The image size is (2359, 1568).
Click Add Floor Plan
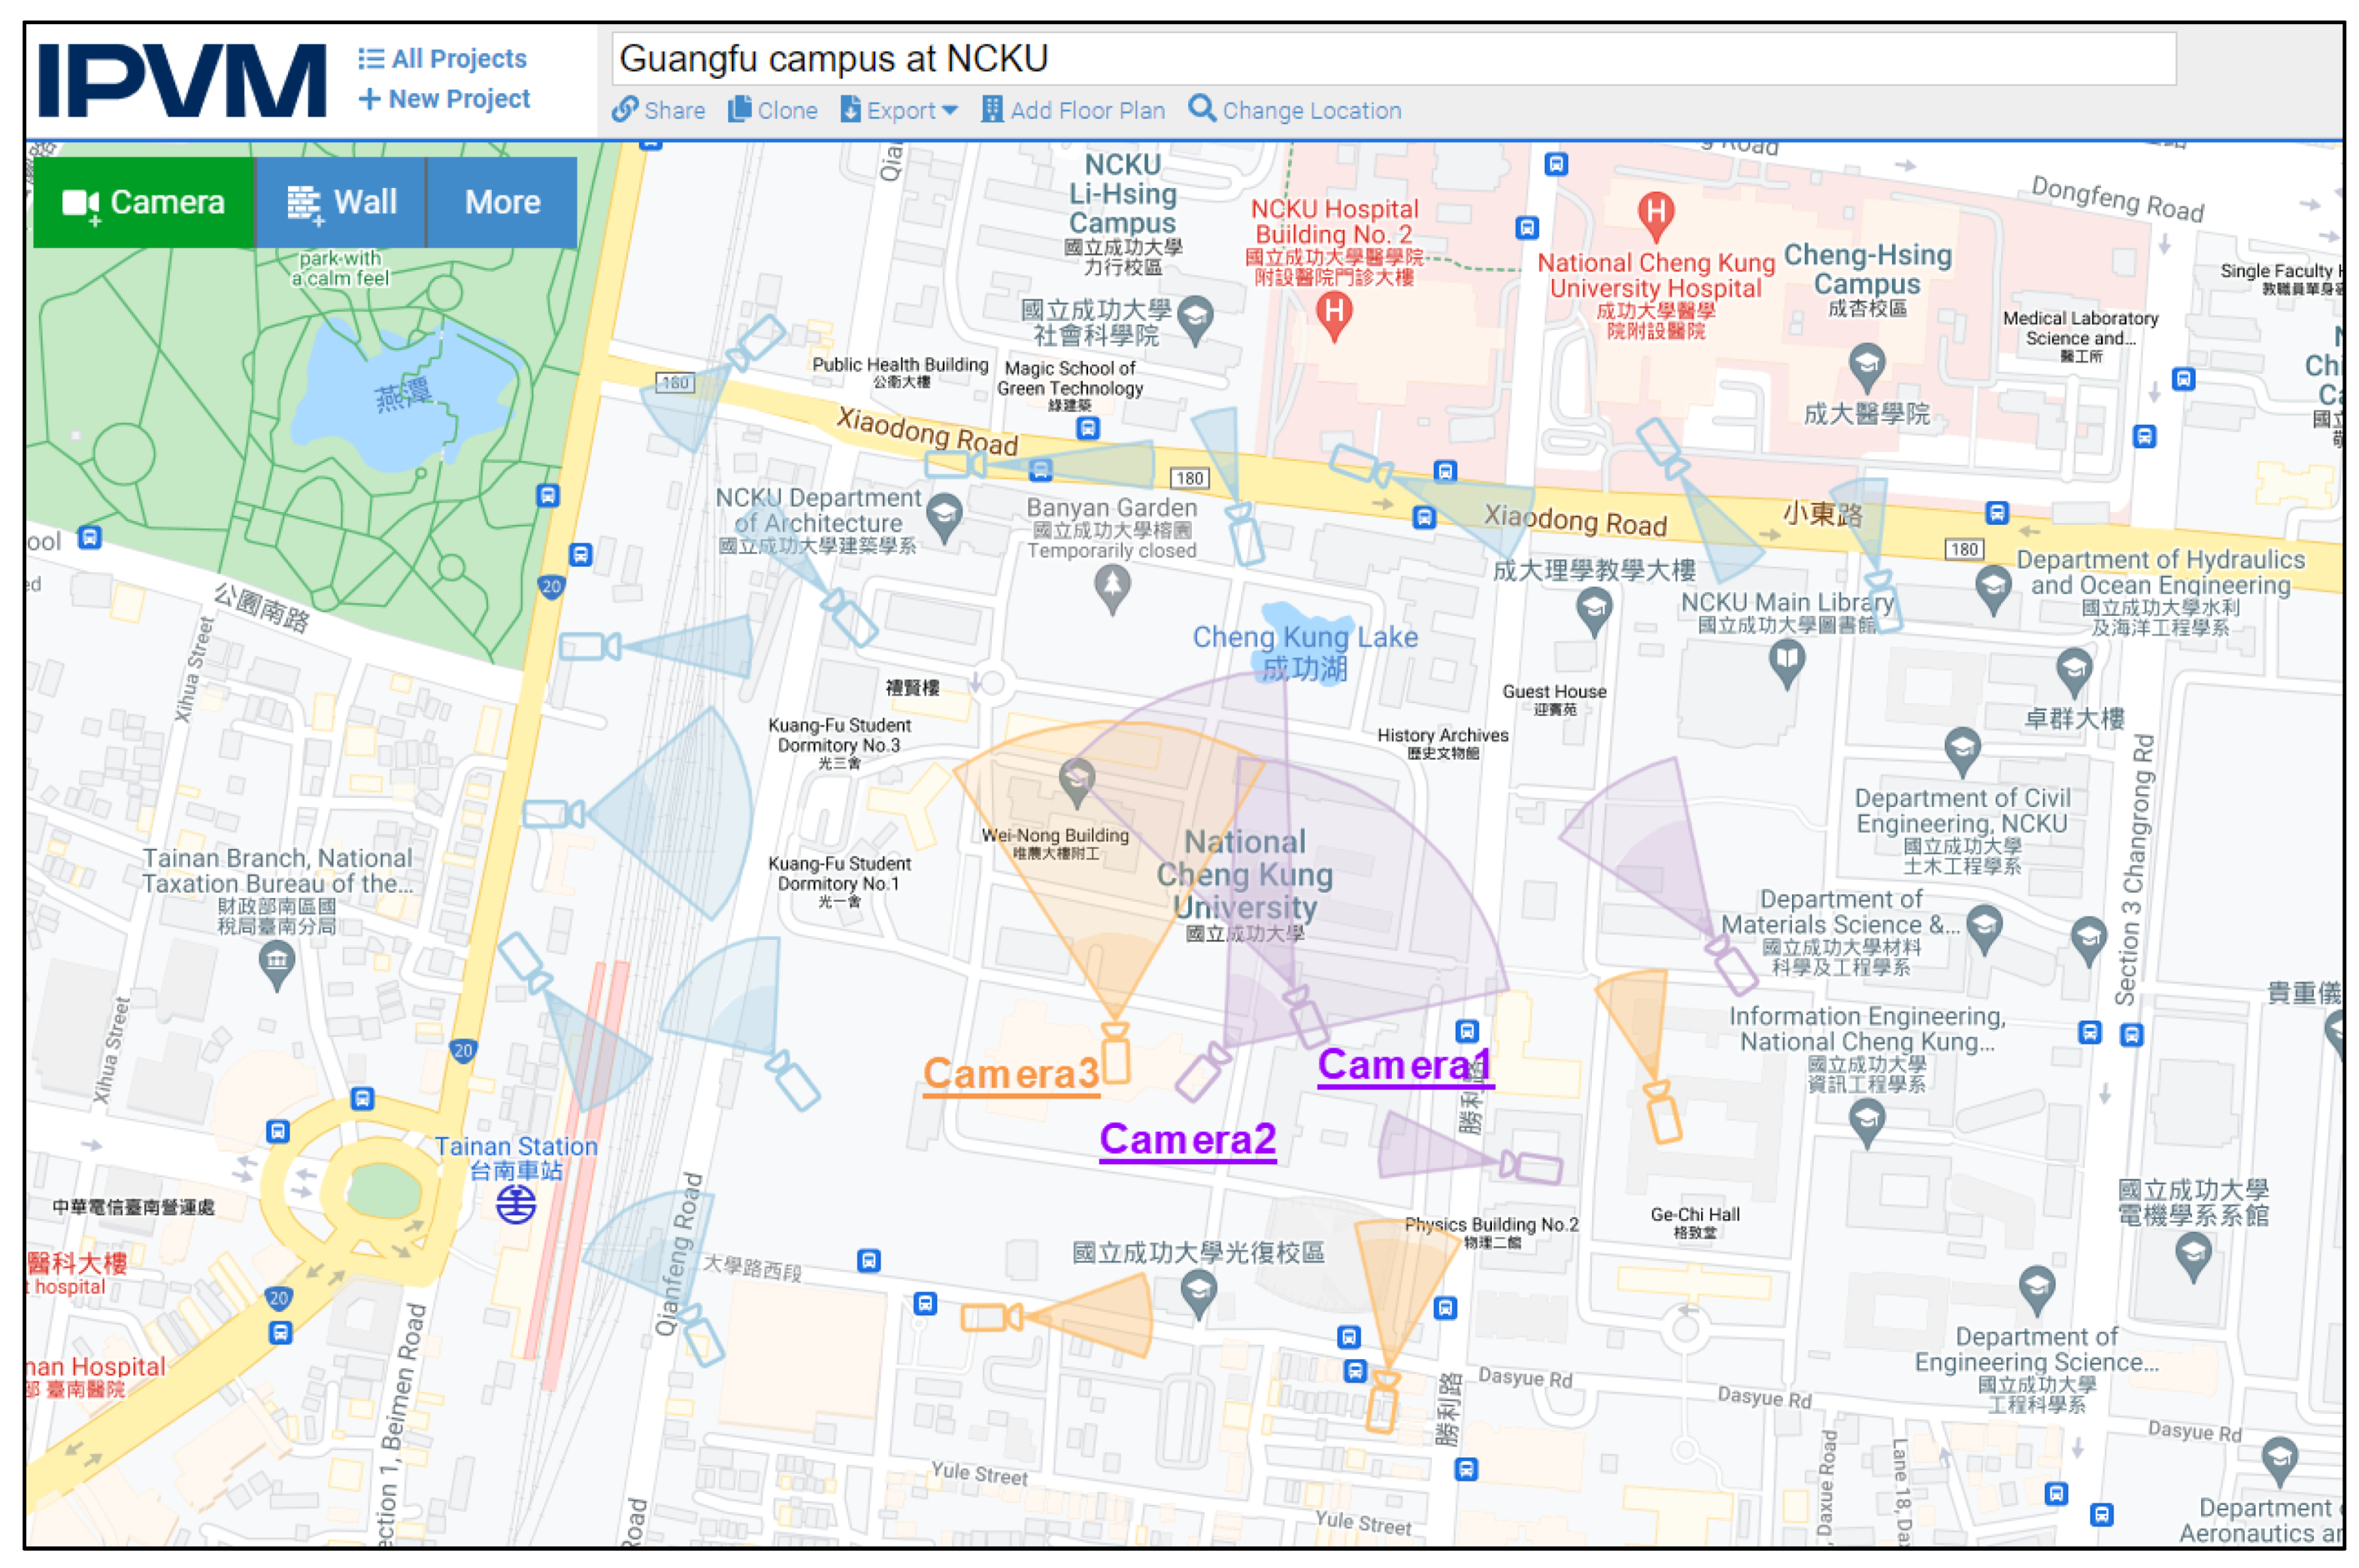tap(1074, 110)
